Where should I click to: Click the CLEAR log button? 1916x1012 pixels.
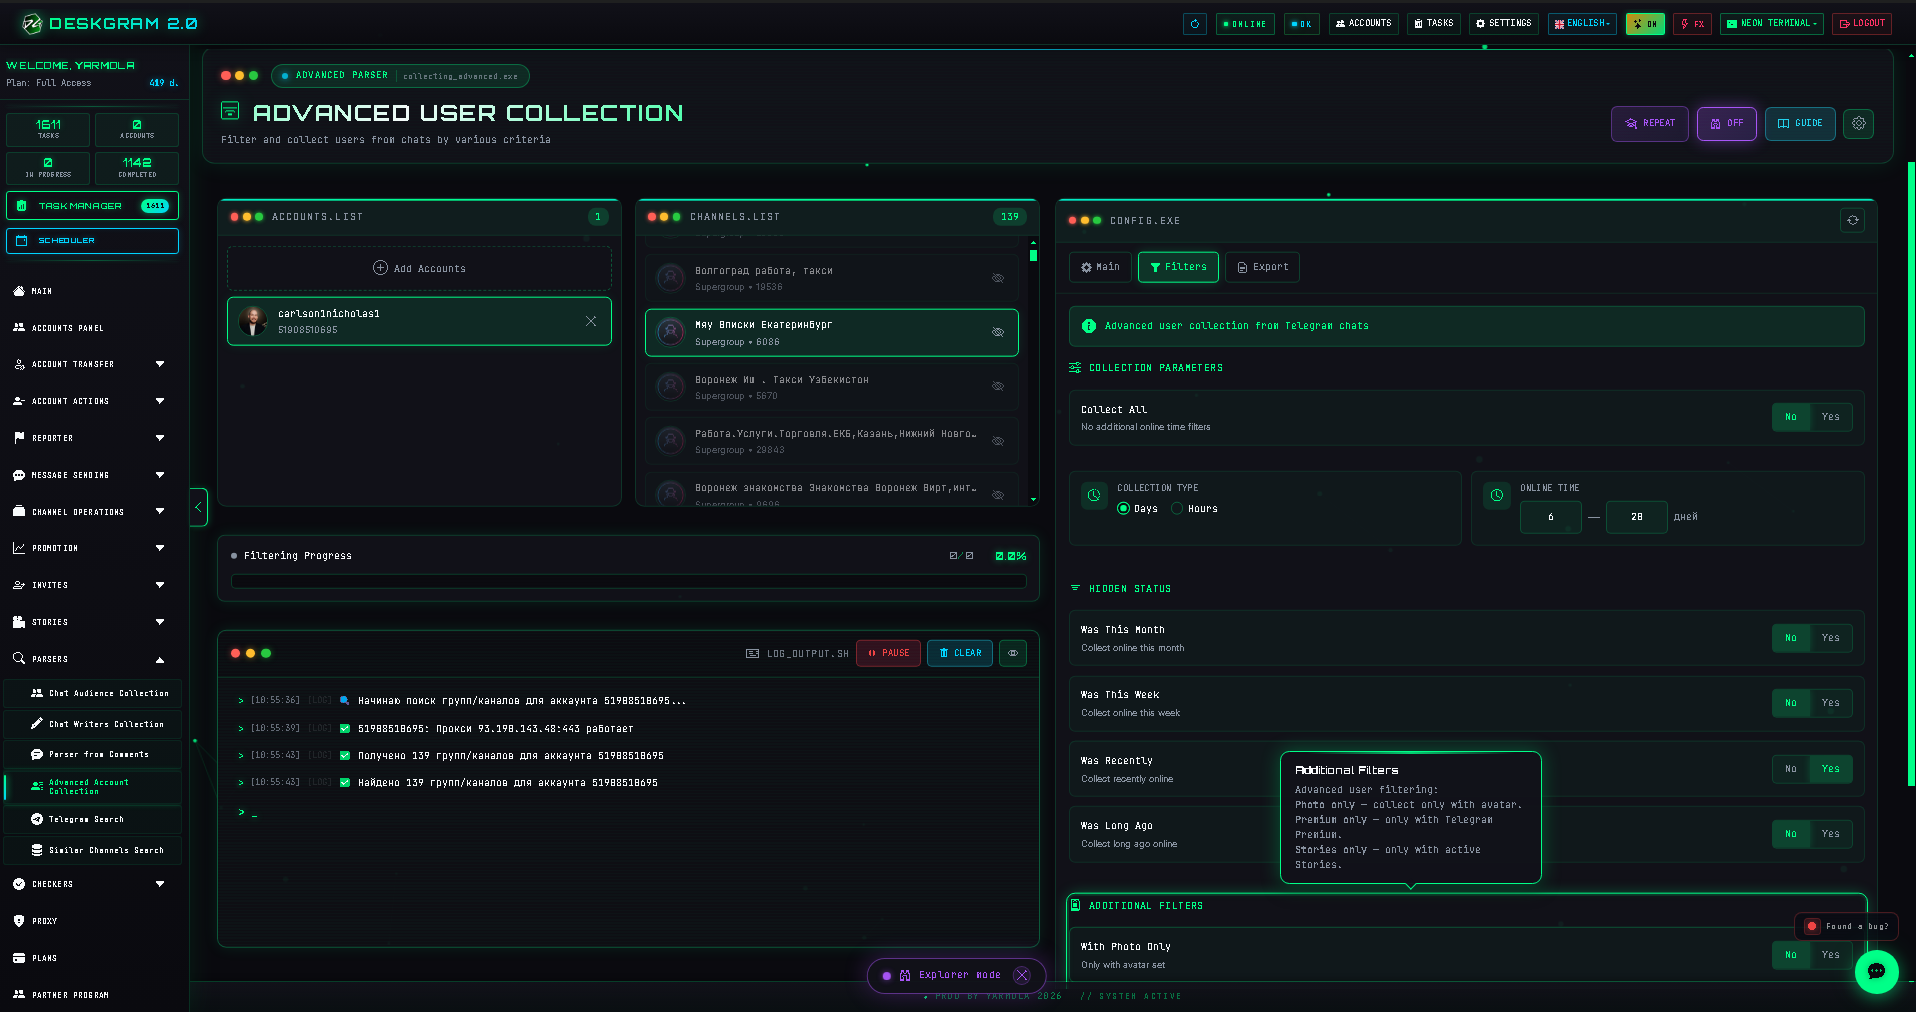click(x=960, y=653)
